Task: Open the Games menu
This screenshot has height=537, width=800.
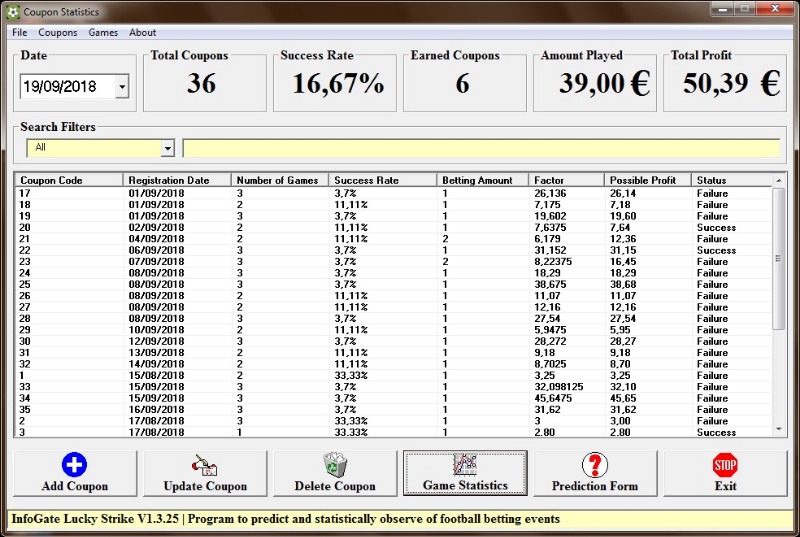Action: pos(103,32)
